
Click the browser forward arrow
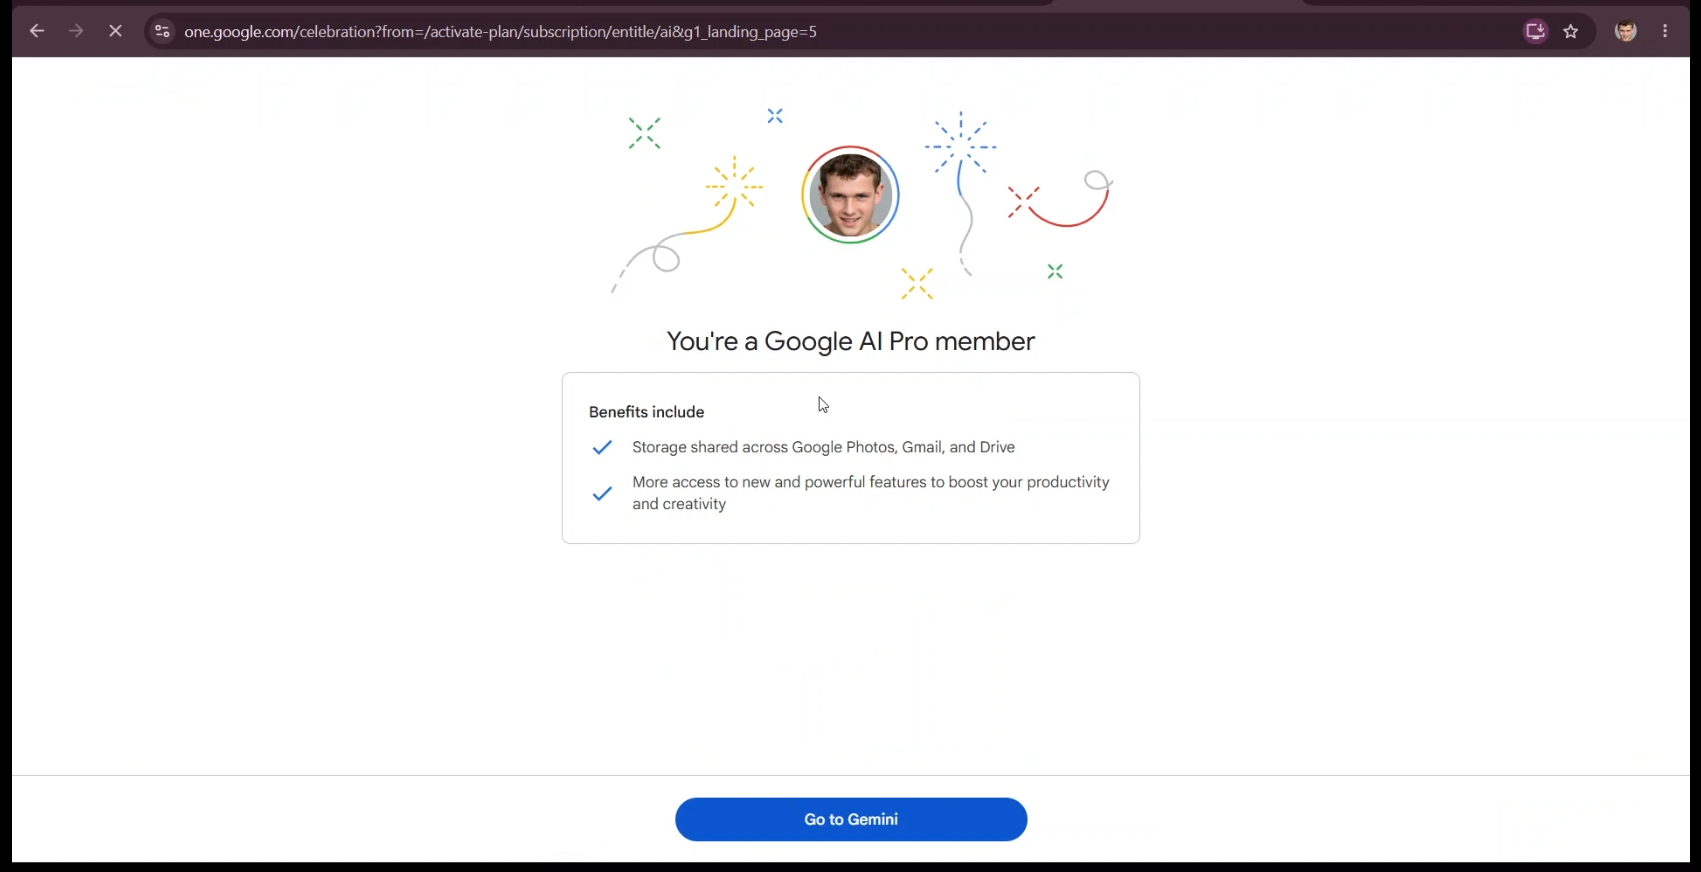pyautogui.click(x=76, y=31)
